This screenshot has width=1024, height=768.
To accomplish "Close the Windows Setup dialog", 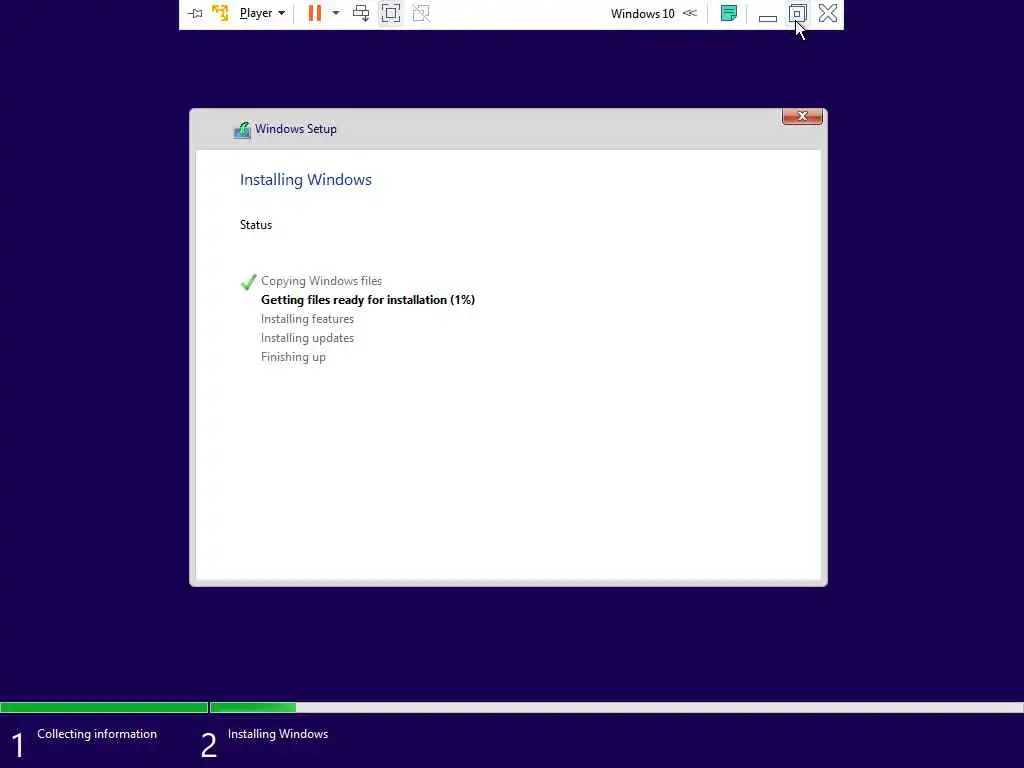I will 802,116.
